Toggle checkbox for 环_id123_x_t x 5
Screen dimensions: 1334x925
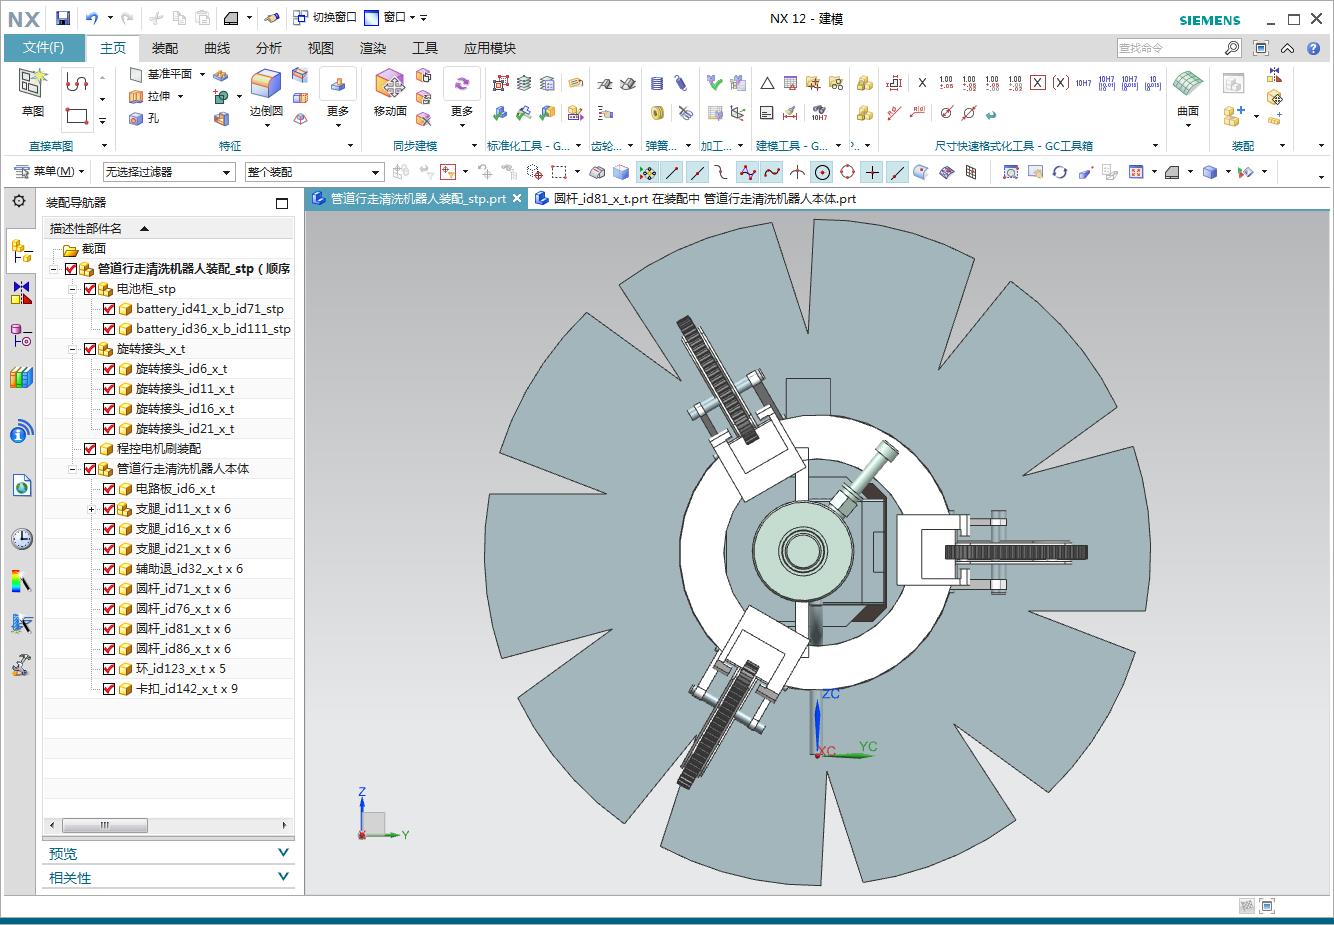coord(109,669)
